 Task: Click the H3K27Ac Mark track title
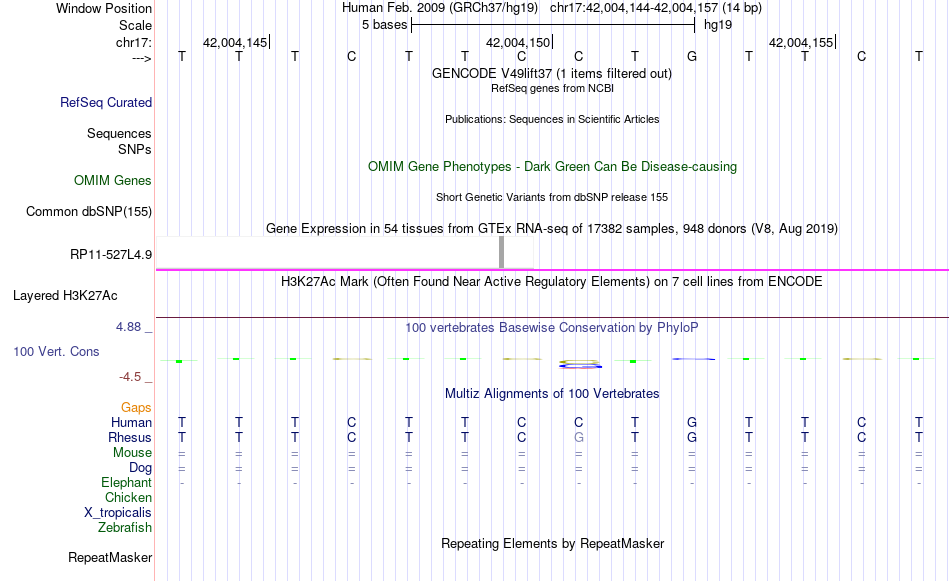(552, 282)
